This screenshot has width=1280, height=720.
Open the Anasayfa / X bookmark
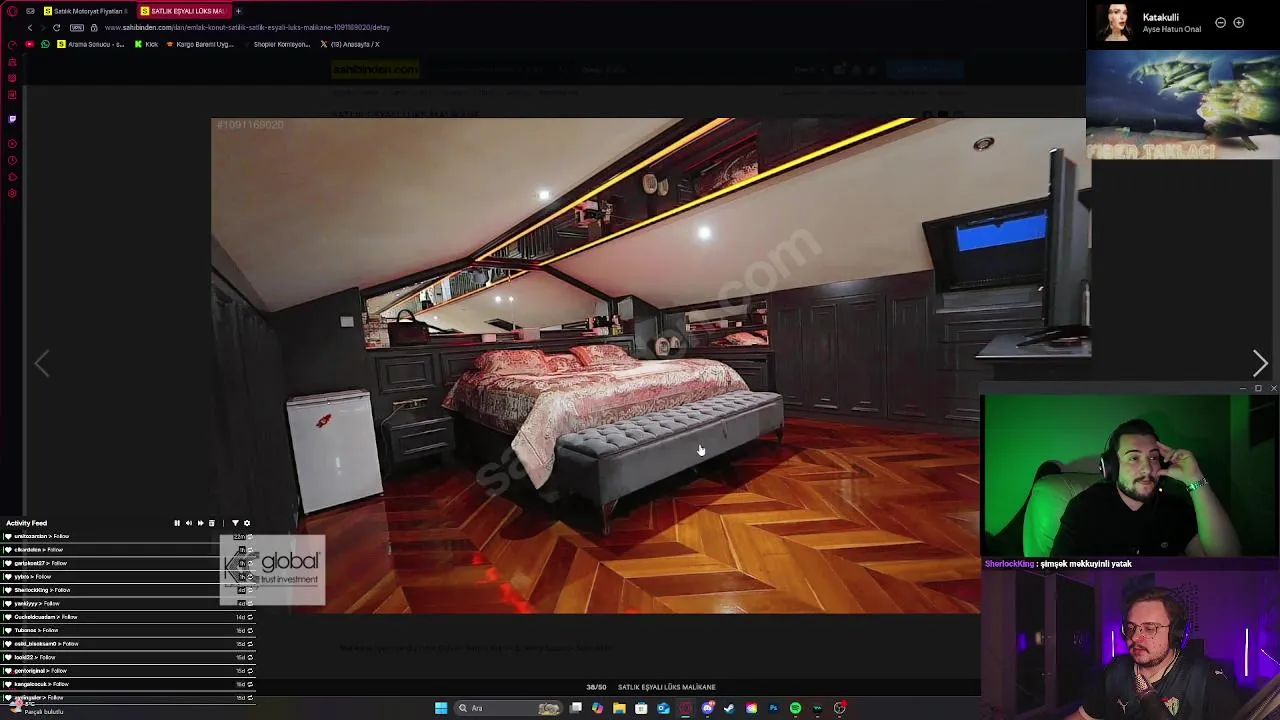pos(349,44)
